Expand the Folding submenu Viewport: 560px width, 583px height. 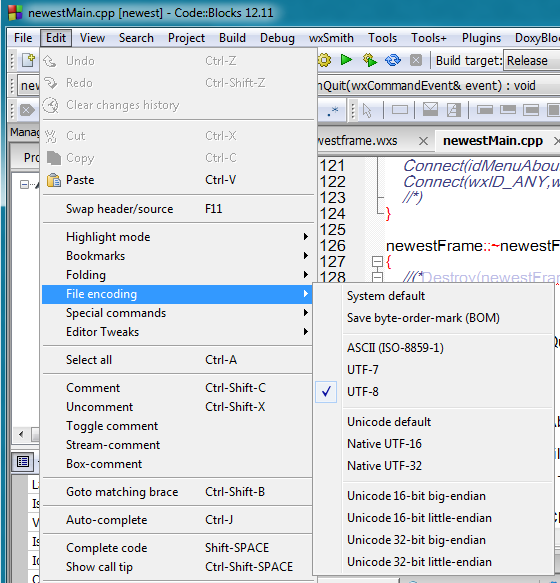point(177,275)
